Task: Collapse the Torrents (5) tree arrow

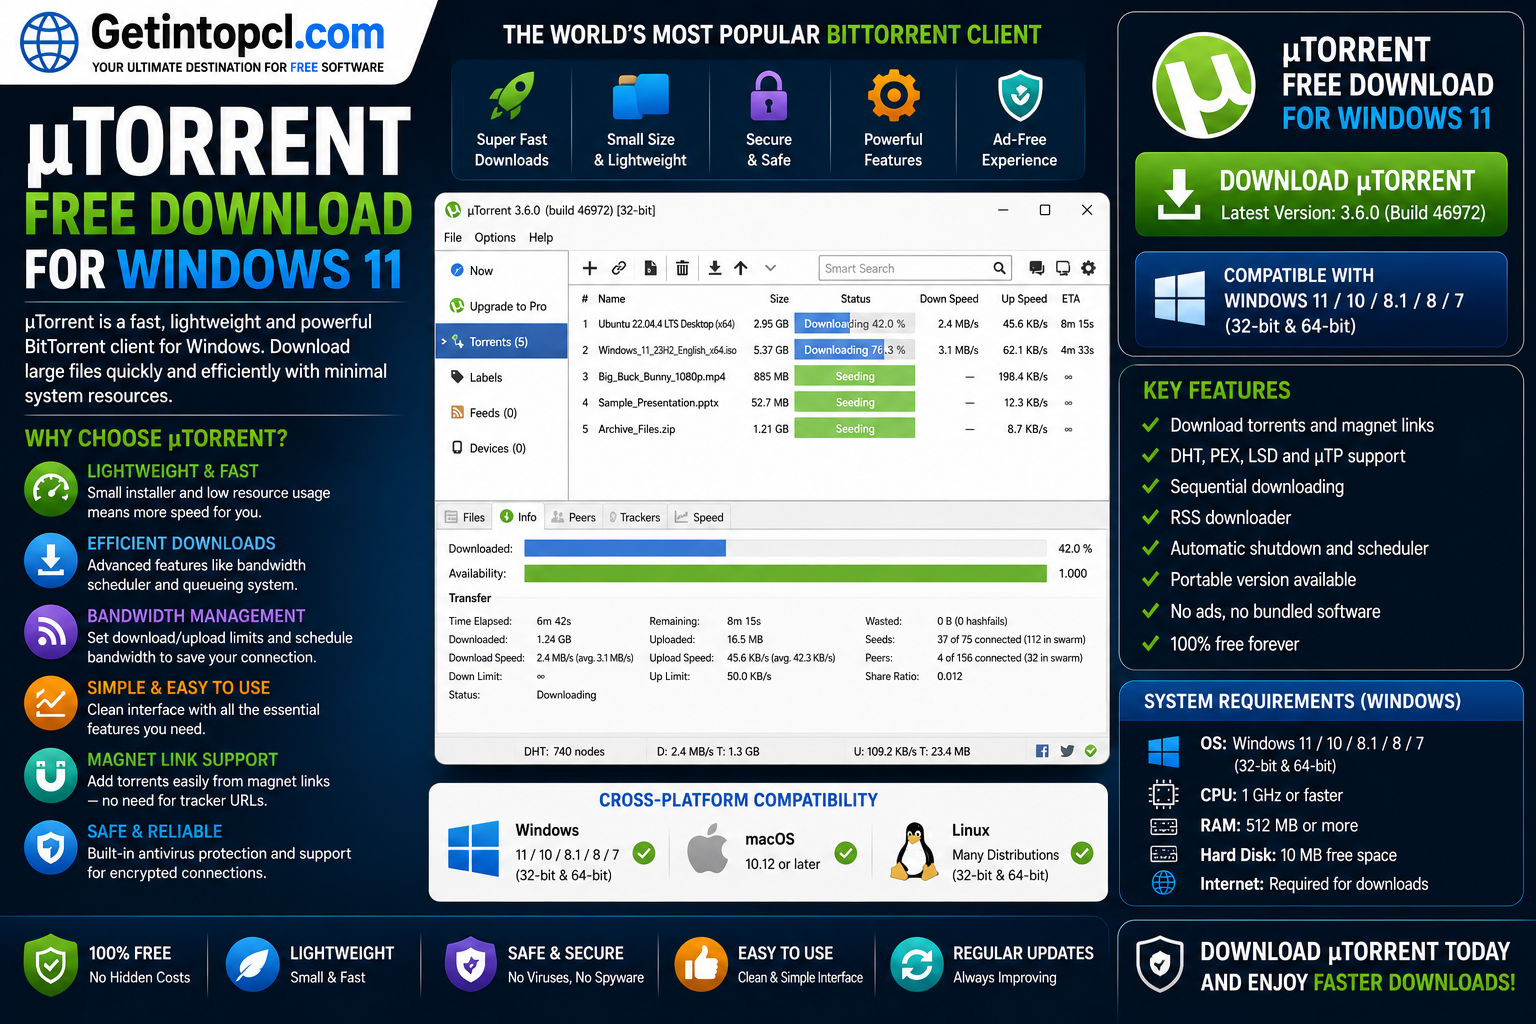Action: [x=444, y=342]
